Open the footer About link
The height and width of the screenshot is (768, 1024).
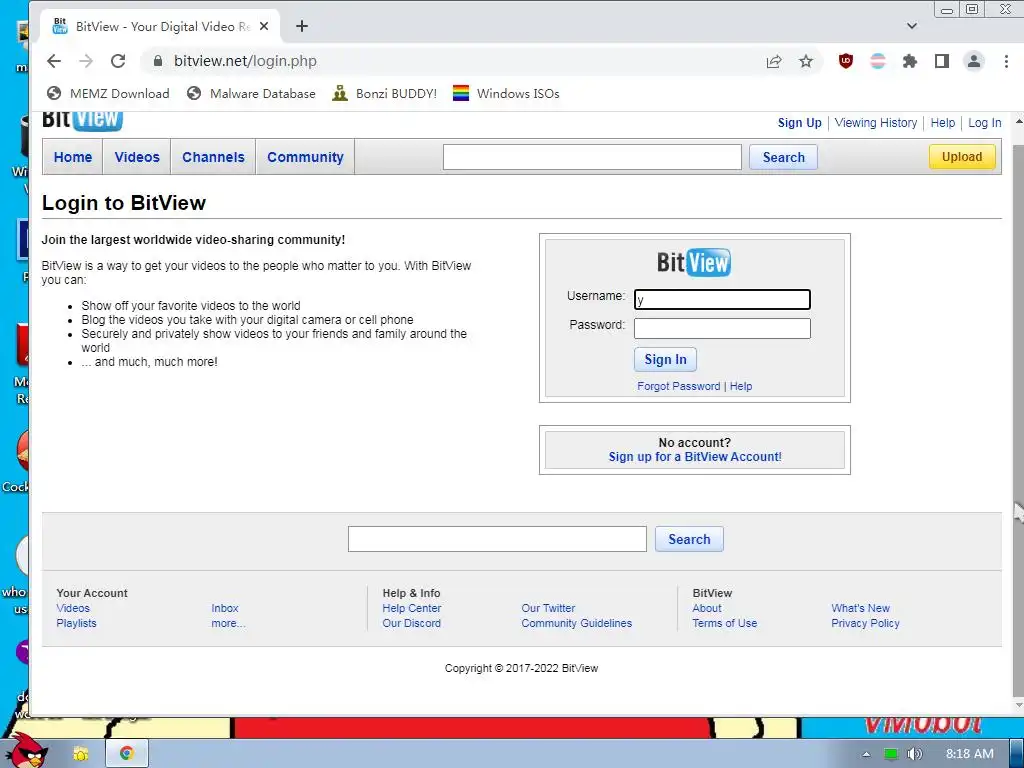[x=707, y=608]
